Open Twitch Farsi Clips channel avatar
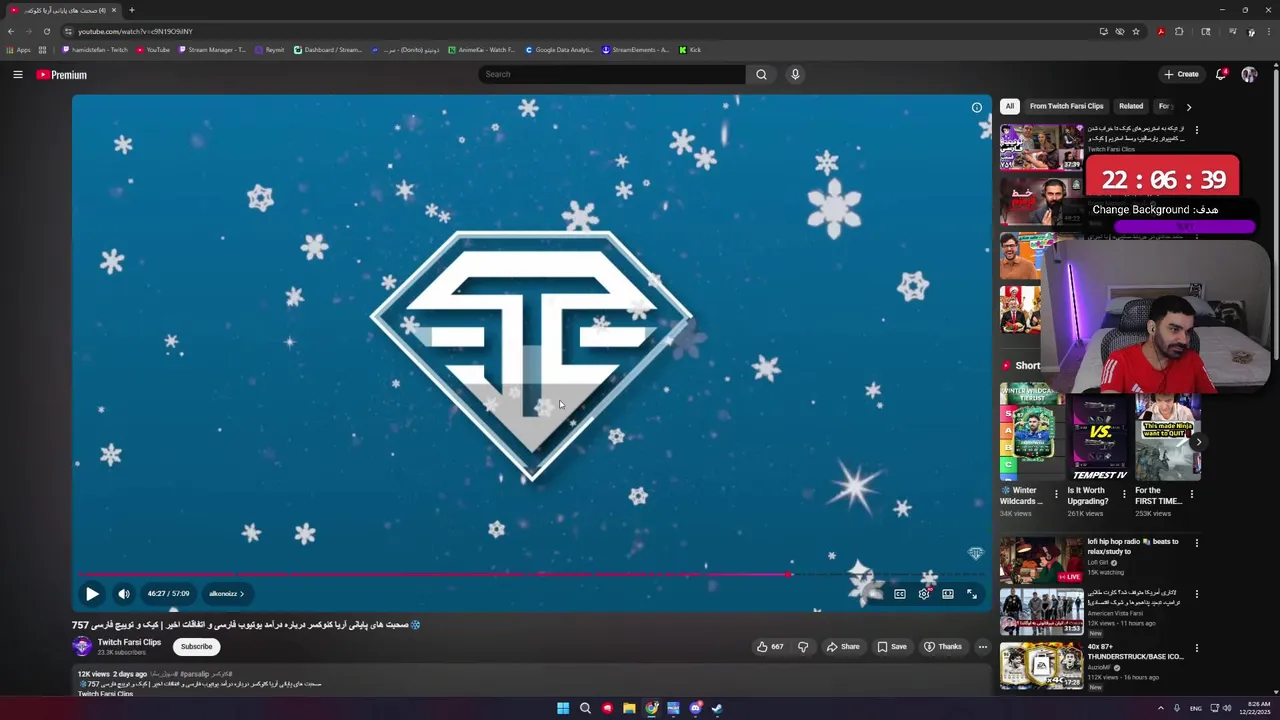The image size is (1280, 720). (x=82, y=647)
